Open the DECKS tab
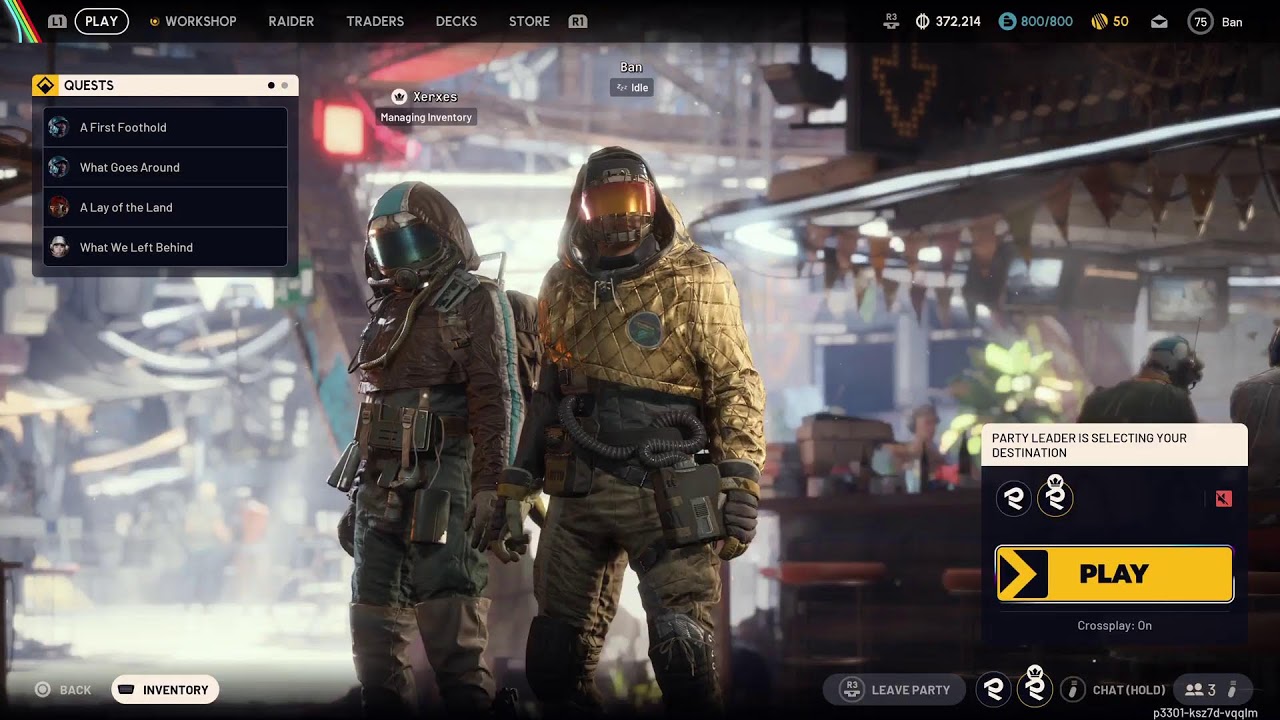 (456, 21)
